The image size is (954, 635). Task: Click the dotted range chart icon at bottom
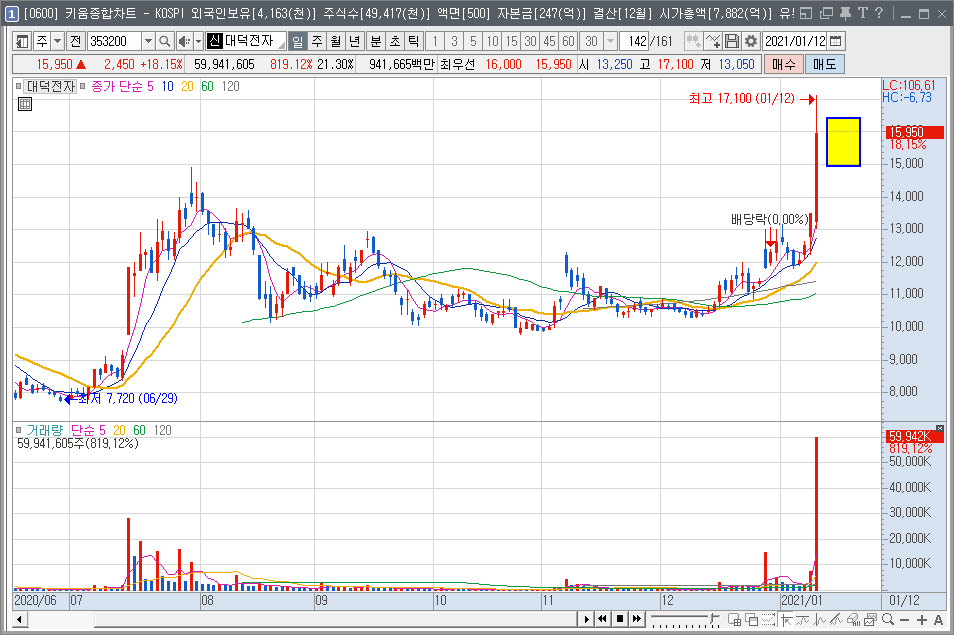tap(768, 620)
